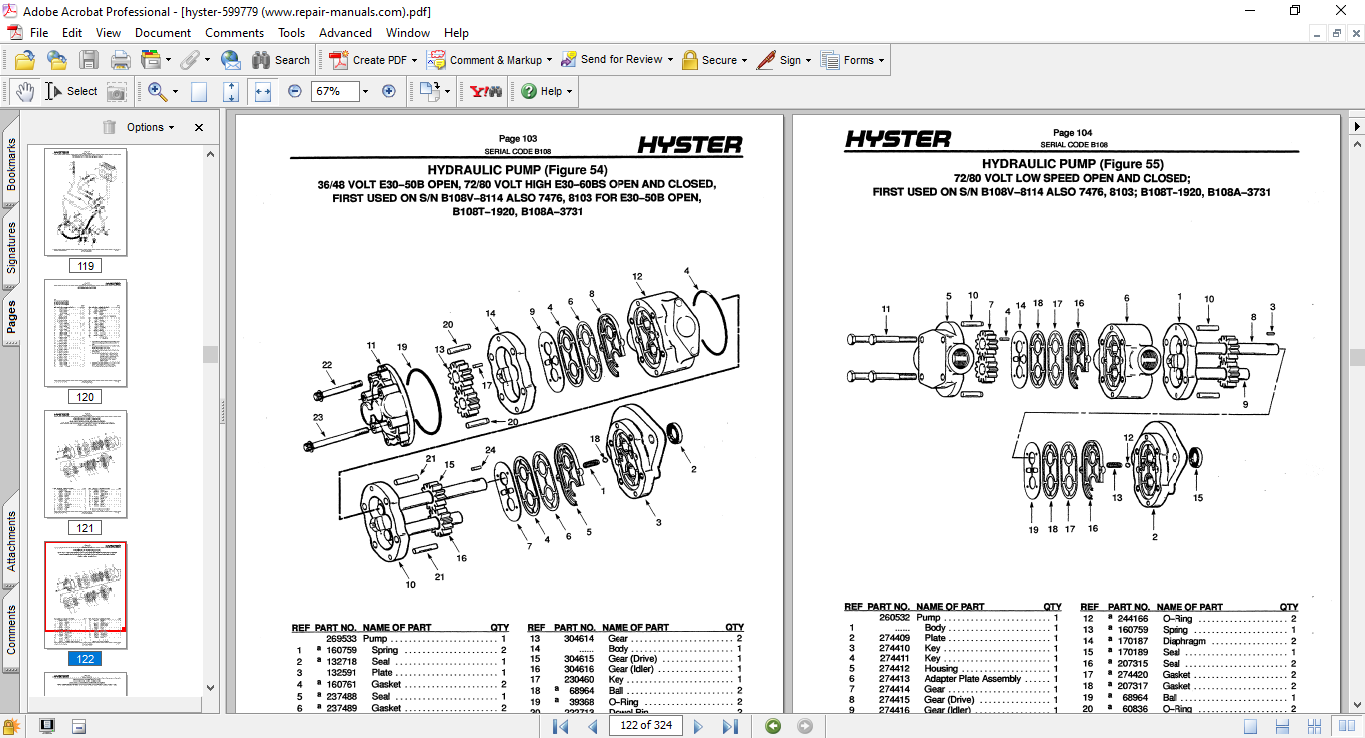Activate the Snapshot tool
1365x738 pixels.
coord(117,91)
